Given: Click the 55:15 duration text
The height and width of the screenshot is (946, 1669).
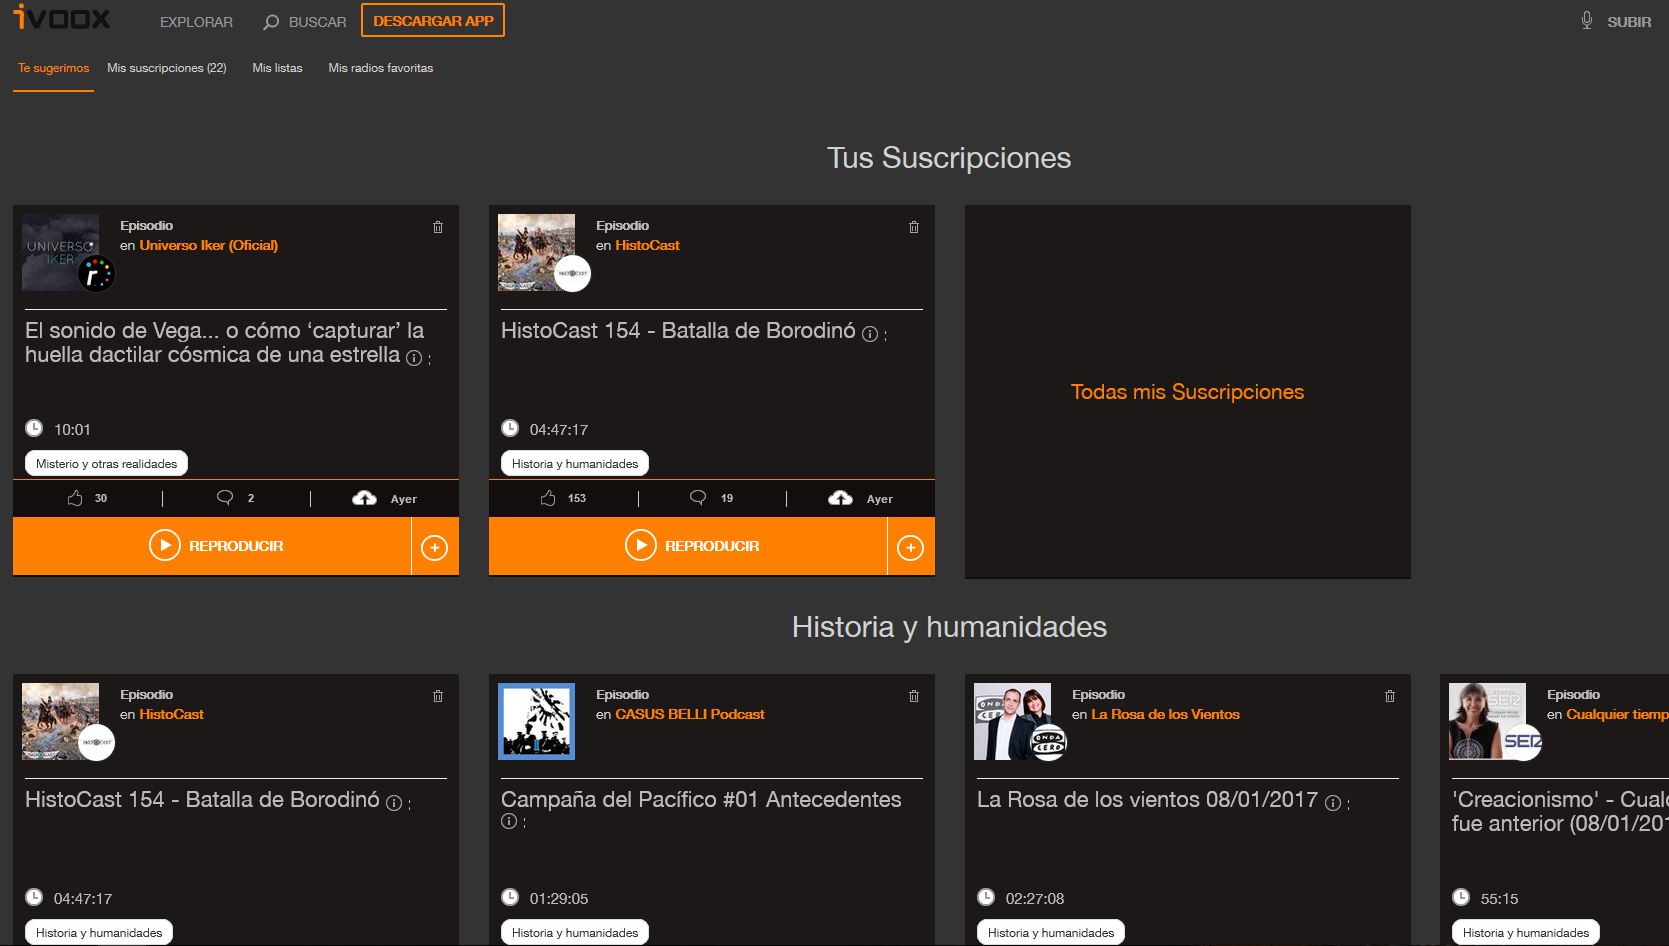Looking at the screenshot, I should (1499, 899).
